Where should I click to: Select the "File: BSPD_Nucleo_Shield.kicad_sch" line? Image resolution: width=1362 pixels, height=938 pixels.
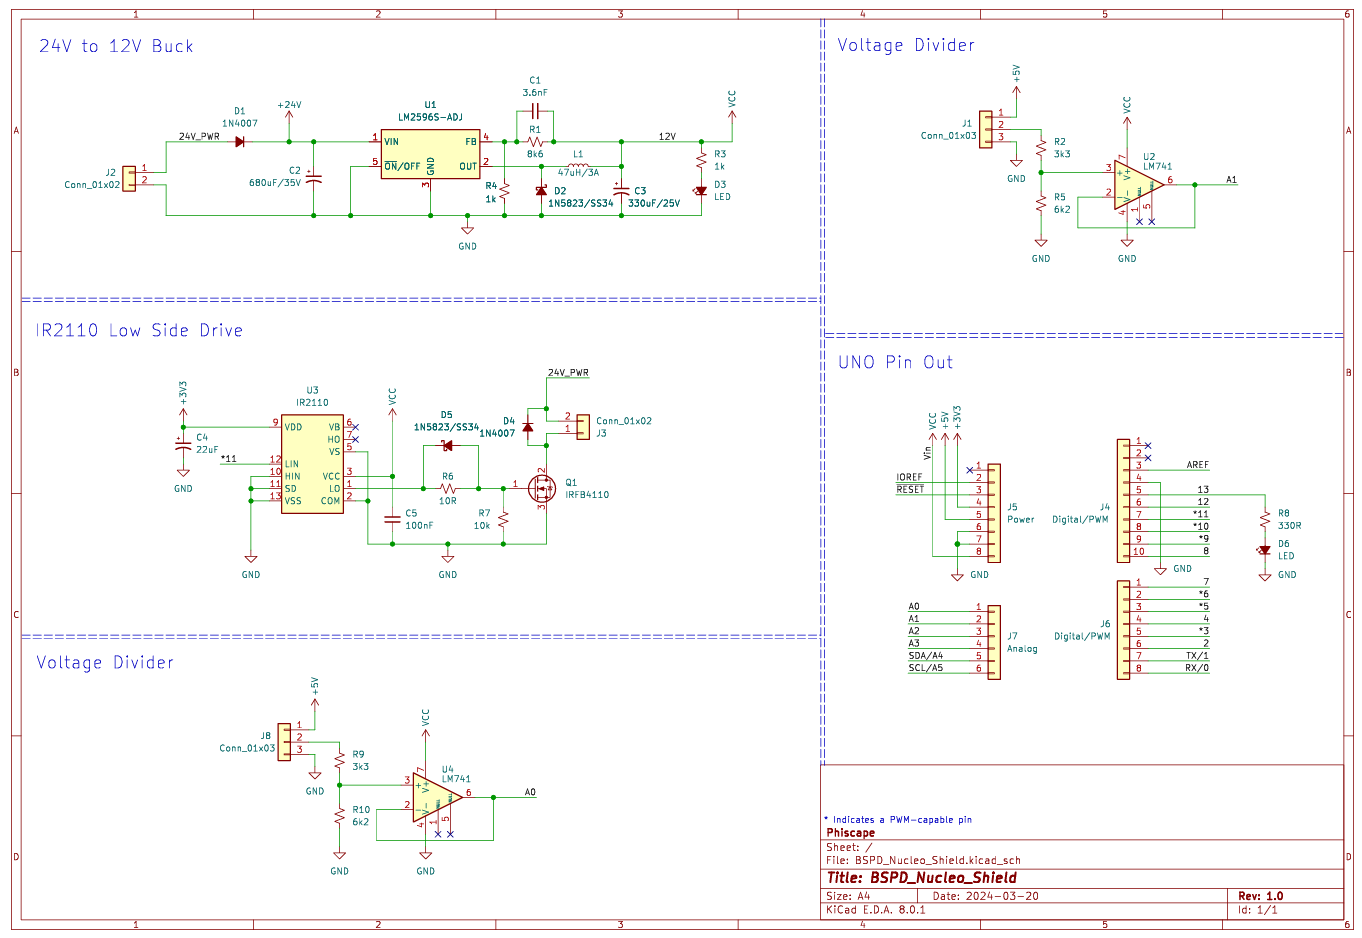pos(923,859)
